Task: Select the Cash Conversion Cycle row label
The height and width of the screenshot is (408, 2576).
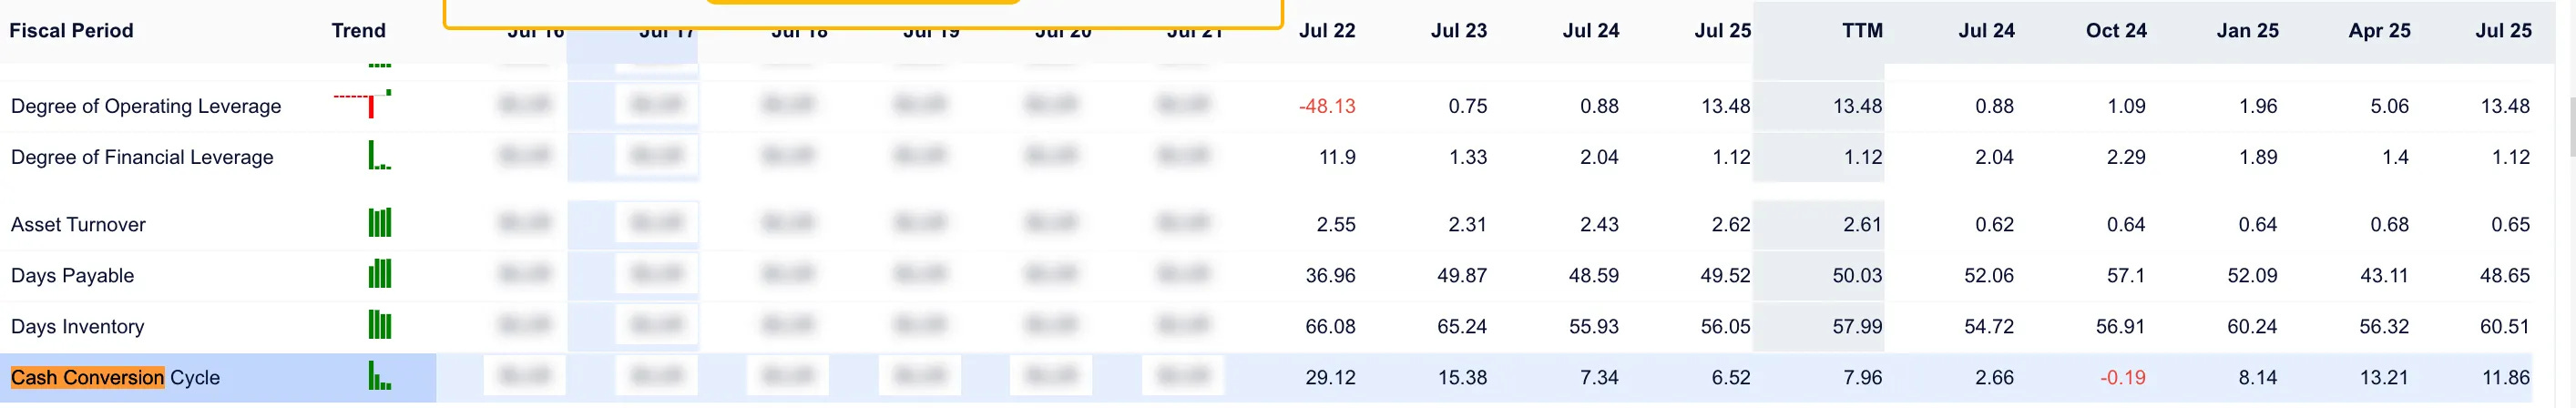Action: [115, 378]
